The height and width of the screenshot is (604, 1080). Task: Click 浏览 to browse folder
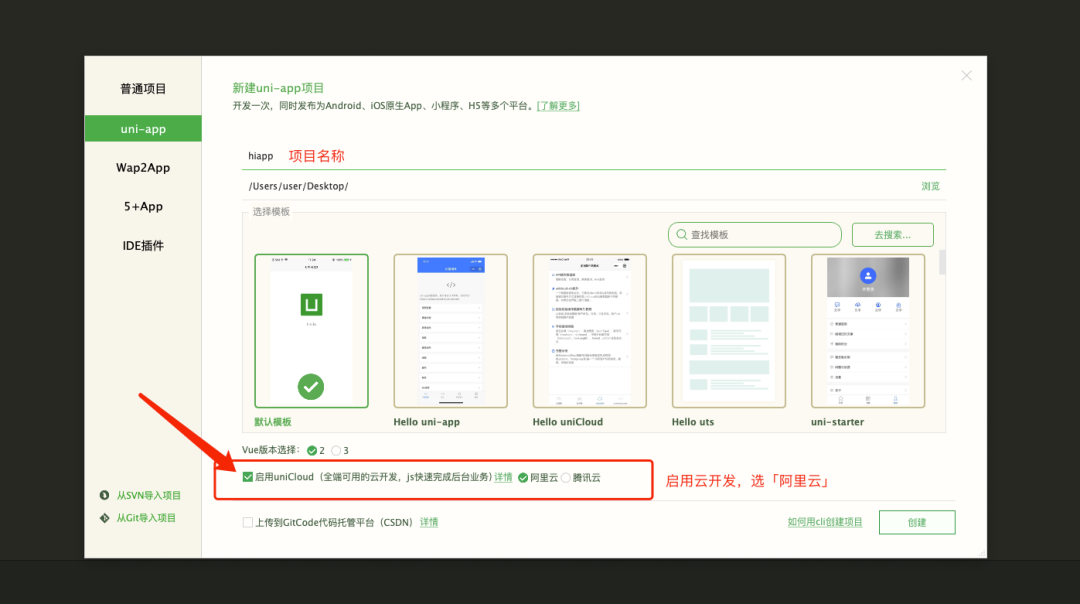(x=931, y=186)
